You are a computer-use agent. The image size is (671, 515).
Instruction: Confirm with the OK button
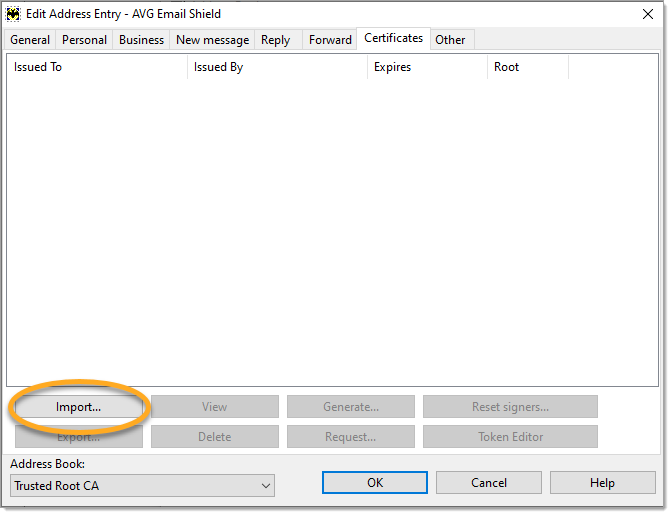click(x=375, y=483)
